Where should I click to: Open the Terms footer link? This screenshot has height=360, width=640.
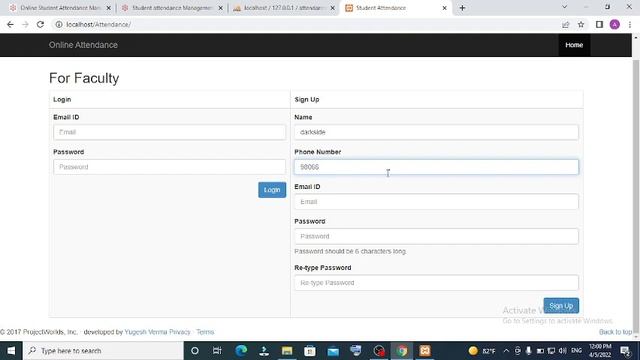[x=205, y=332]
